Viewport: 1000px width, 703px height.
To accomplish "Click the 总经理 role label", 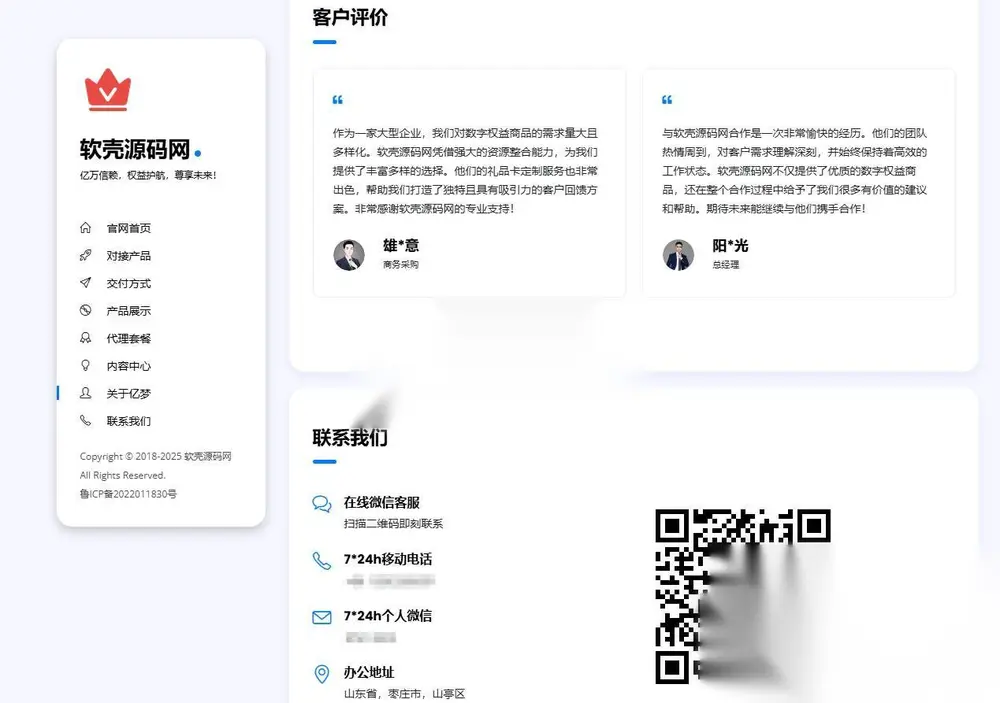I will [726, 264].
